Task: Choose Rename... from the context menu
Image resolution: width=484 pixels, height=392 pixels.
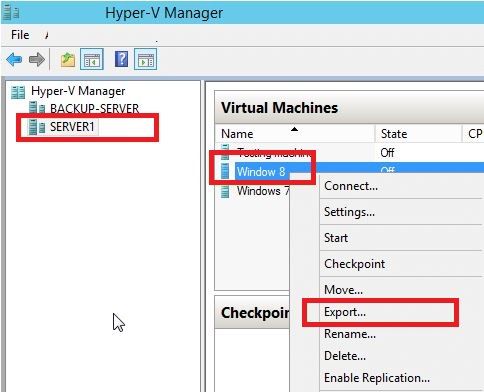Action: tap(401, 334)
